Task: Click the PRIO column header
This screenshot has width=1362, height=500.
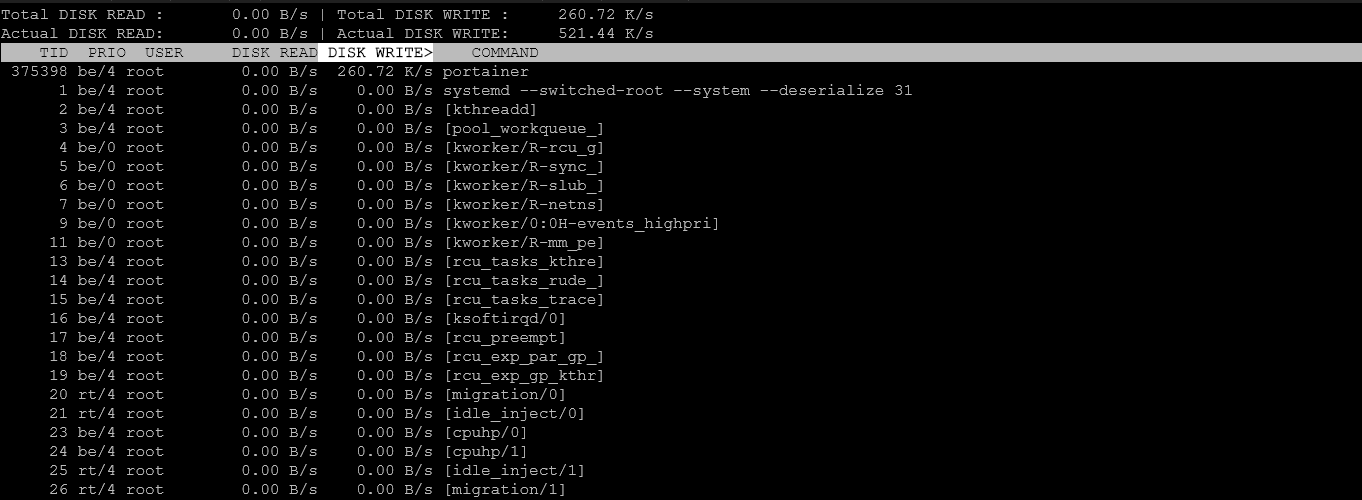Action: click(107, 53)
